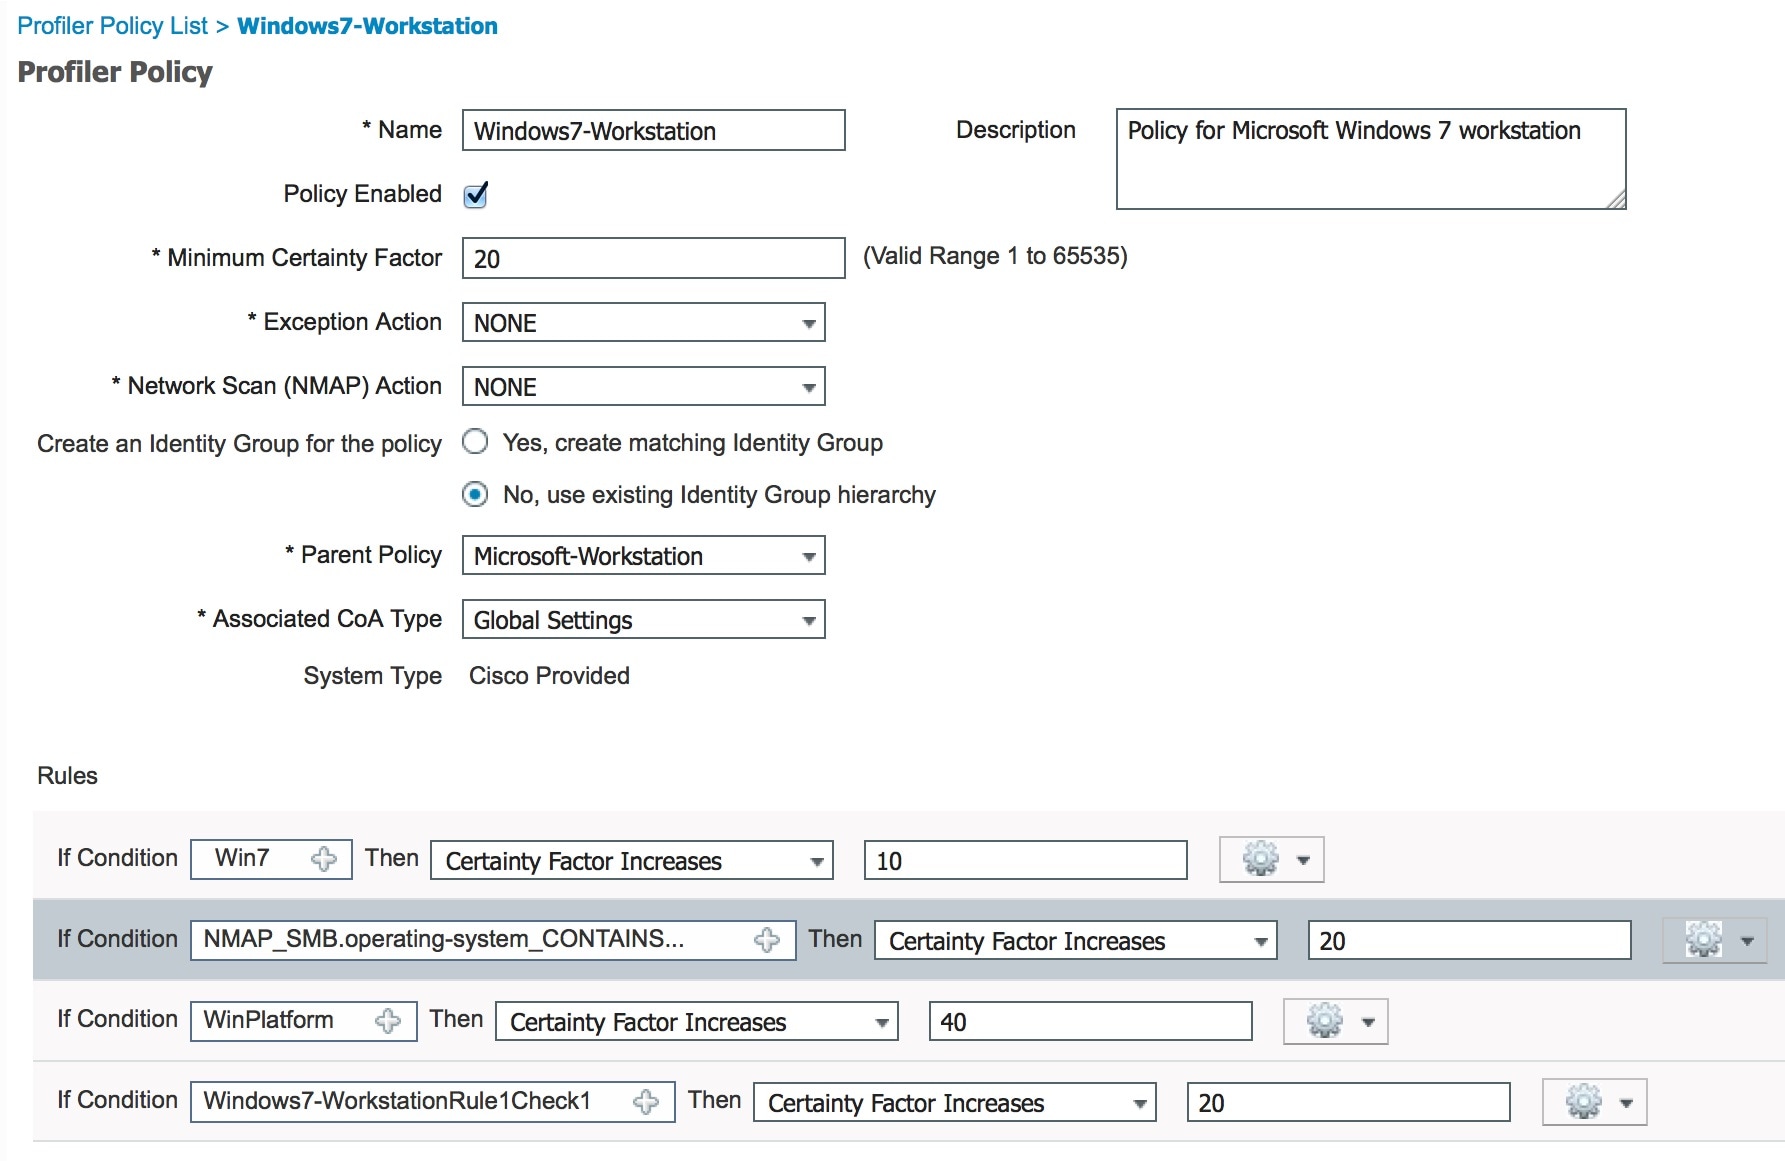Viewport: 1785px width, 1161px height.
Task: Click certainty value field showing 40
Action: [x=1091, y=1022]
